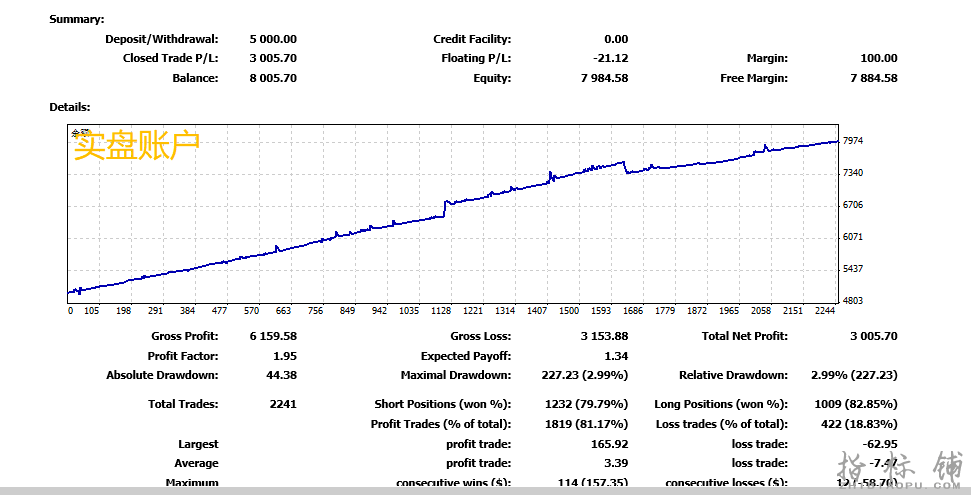Click the yellow 实盘账户 watermark text
Image resolution: width=971 pixels, height=495 pixels.
click(x=137, y=146)
